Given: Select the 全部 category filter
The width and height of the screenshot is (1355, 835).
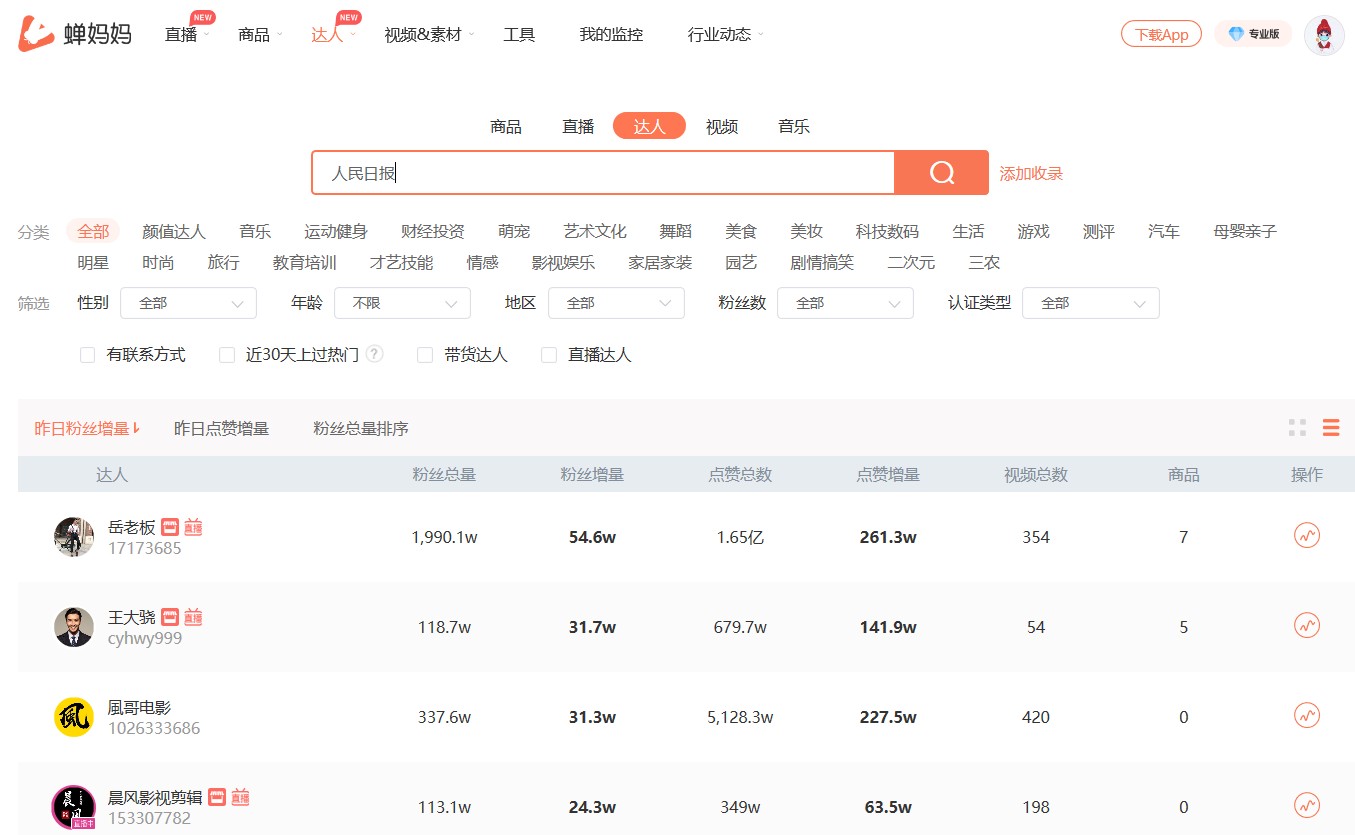Looking at the screenshot, I should coord(93,232).
